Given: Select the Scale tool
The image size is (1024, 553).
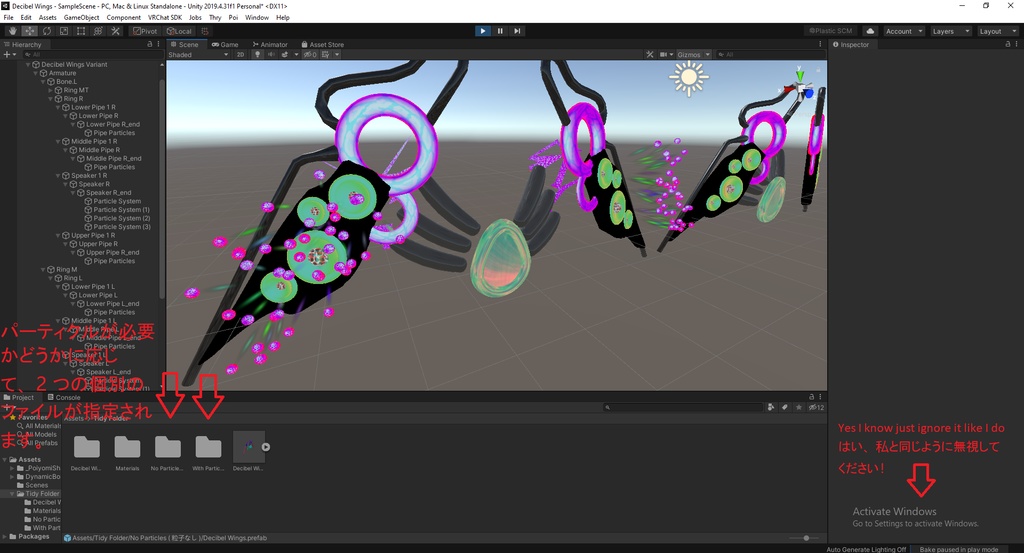Looking at the screenshot, I should point(64,31).
